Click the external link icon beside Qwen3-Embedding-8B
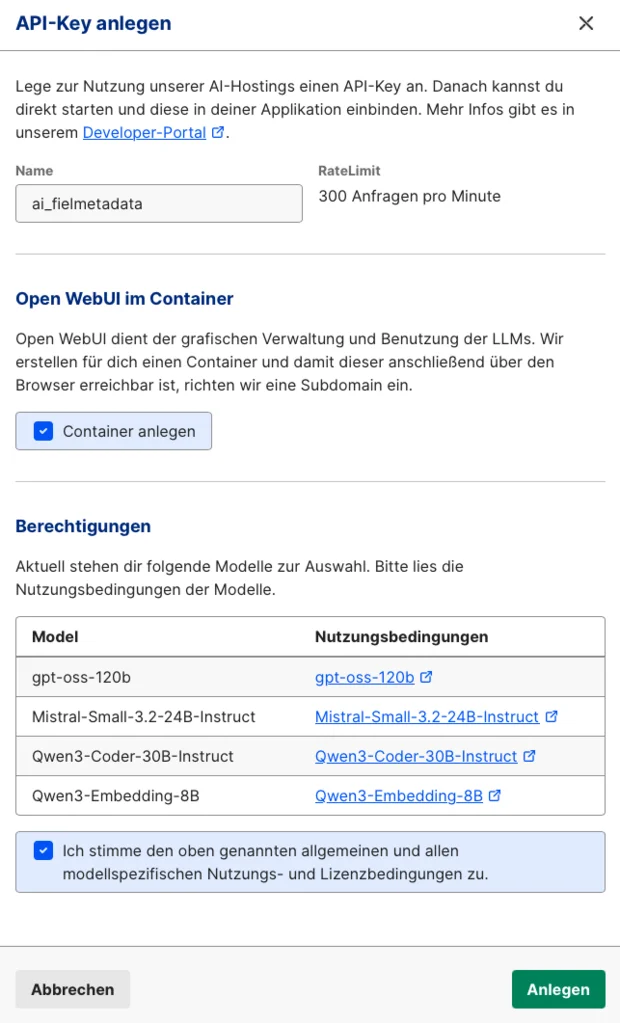Viewport: 620px width, 1023px height. [493, 797]
